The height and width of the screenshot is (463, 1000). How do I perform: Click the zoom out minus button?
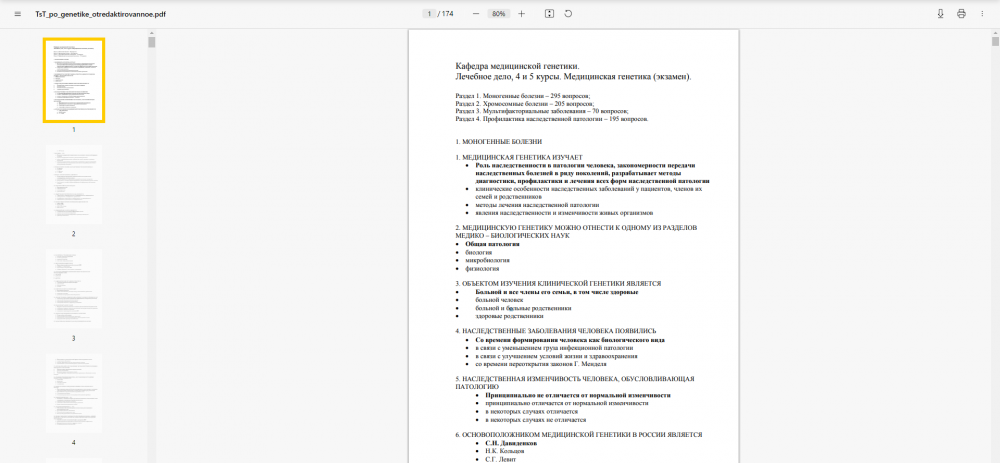tap(476, 13)
